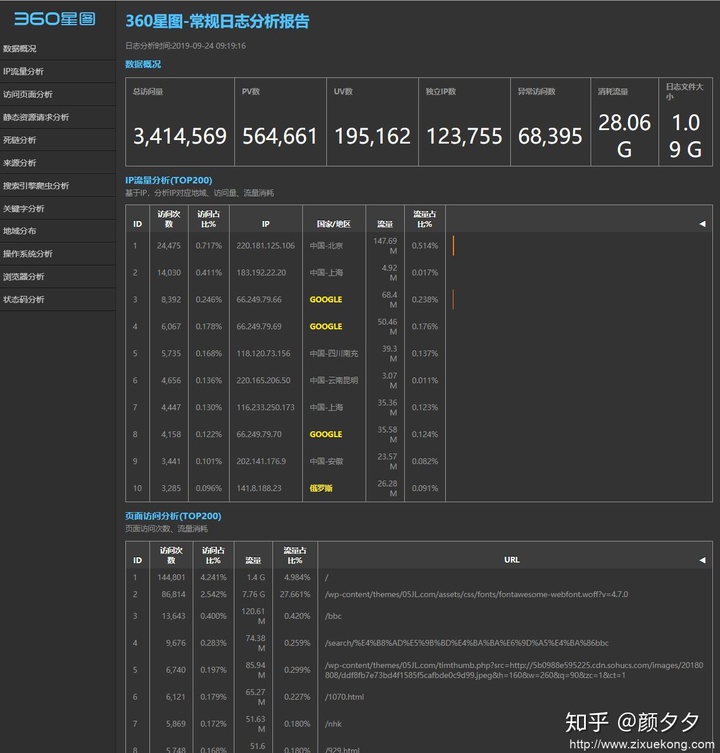
Task: Collapse the IP traffic table arrow
Action: point(702,224)
